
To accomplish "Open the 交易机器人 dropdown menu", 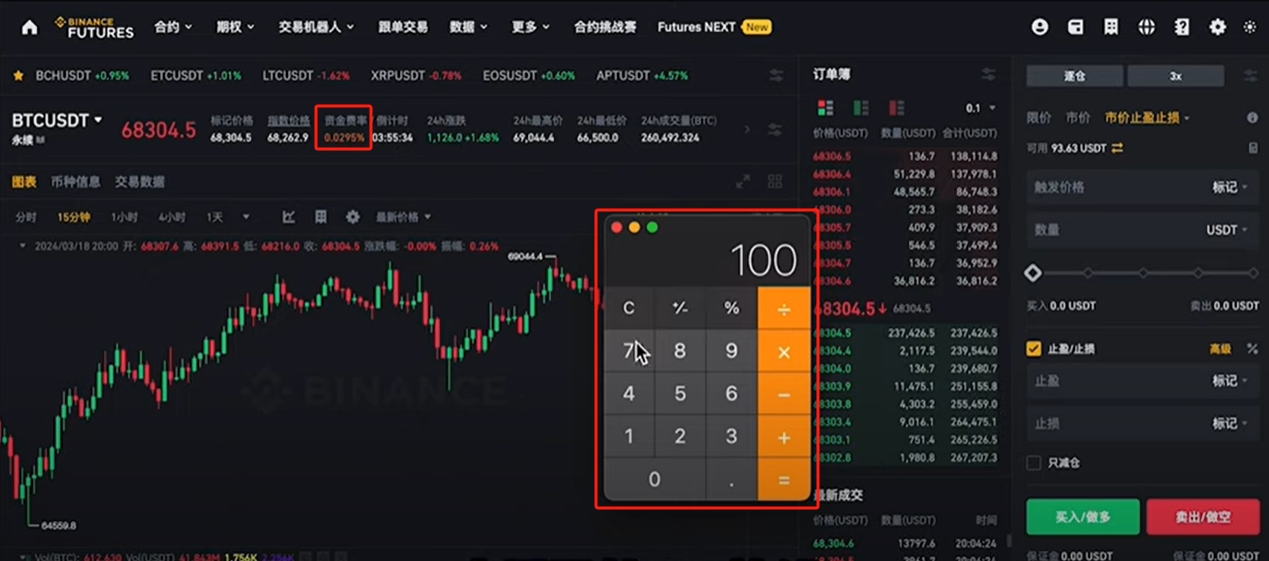I will point(316,27).
